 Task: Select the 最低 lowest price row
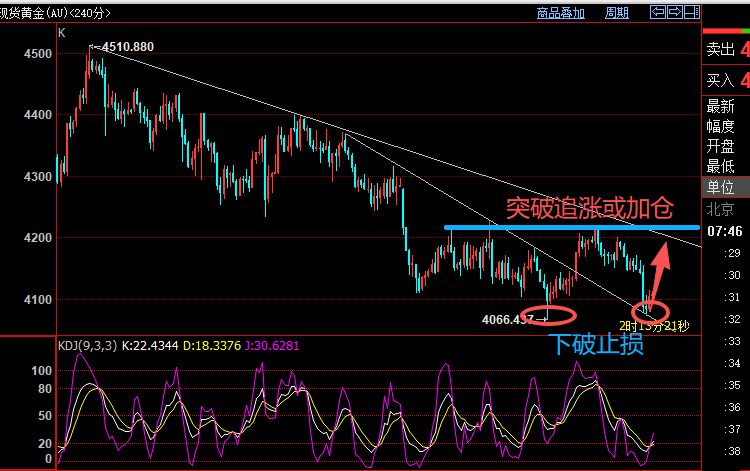pos(726,166)
